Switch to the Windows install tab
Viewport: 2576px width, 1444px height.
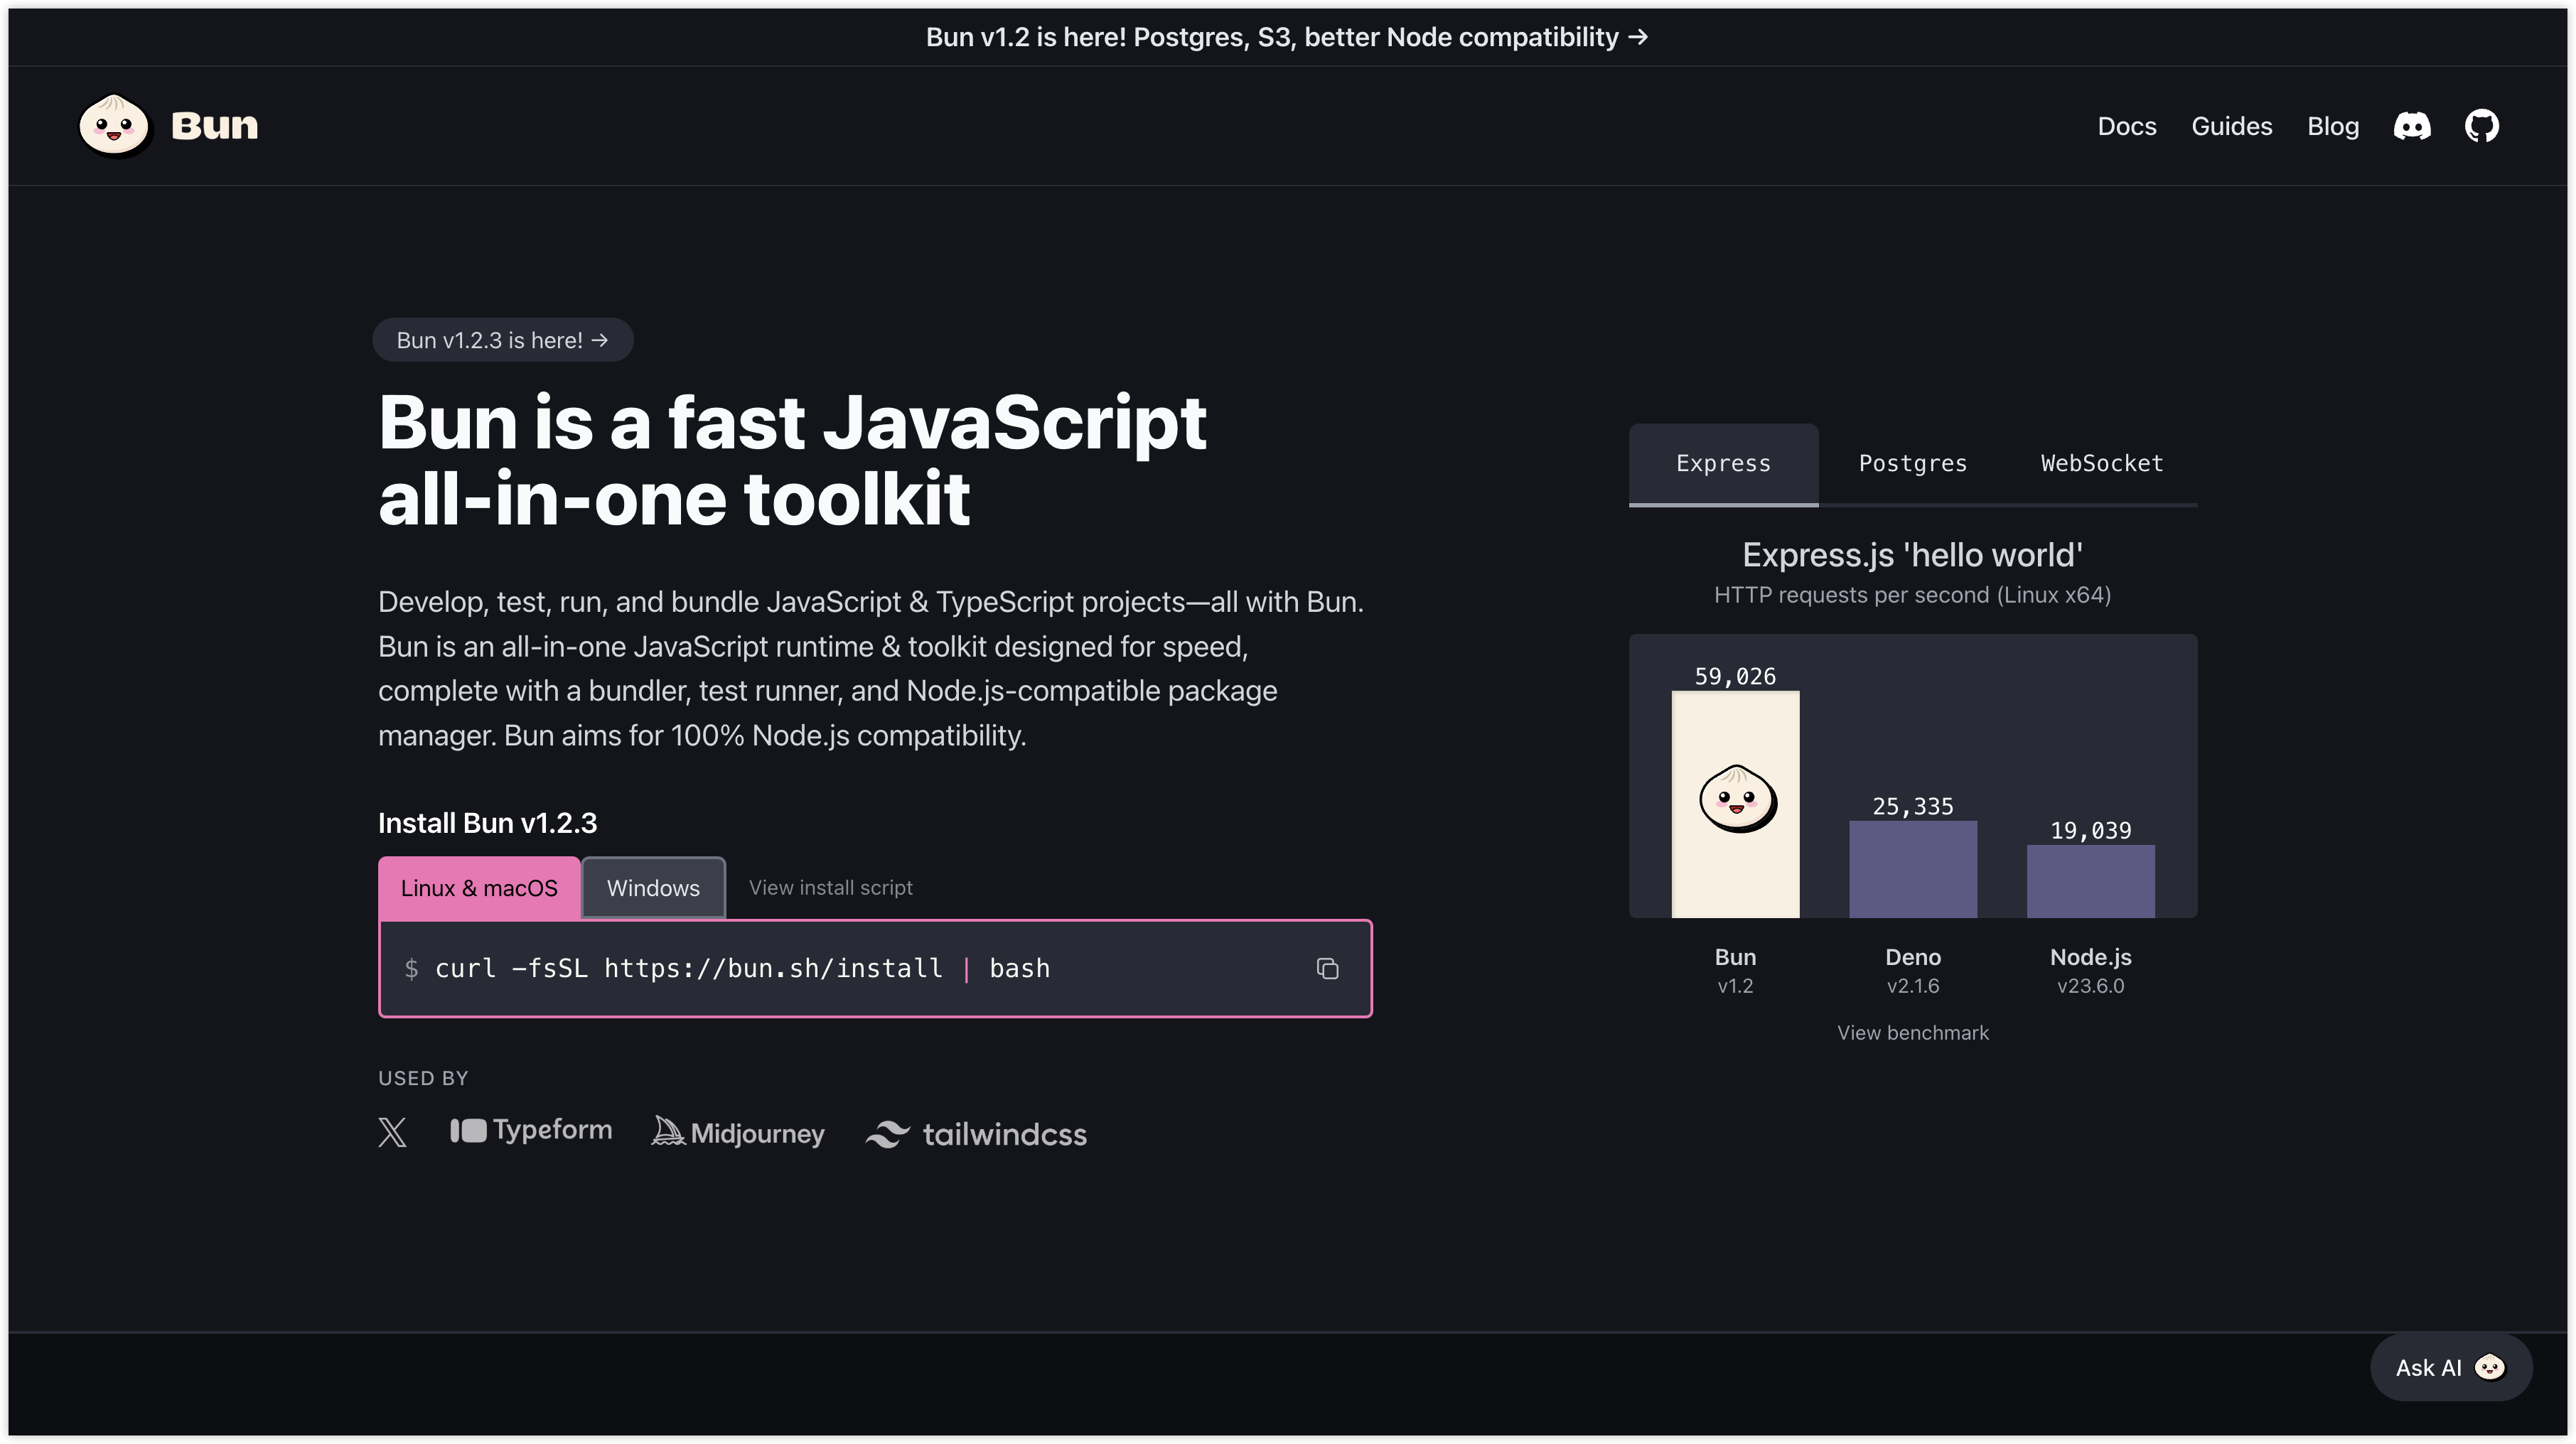[x=653, y=888]
